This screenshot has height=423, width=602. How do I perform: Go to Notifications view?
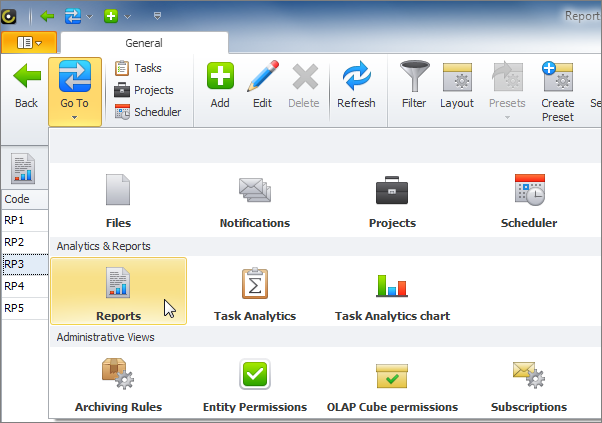pyautogui.click(x=254, y=201)
